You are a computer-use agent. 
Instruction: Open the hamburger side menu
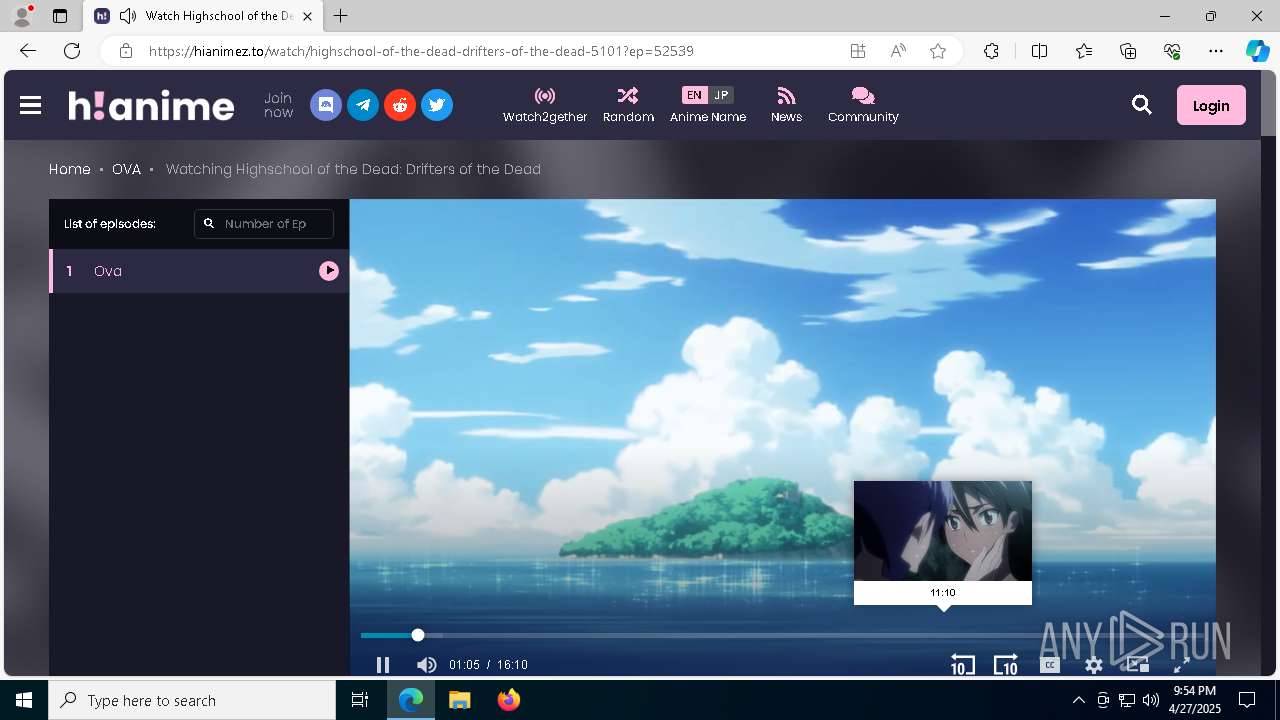30,105
